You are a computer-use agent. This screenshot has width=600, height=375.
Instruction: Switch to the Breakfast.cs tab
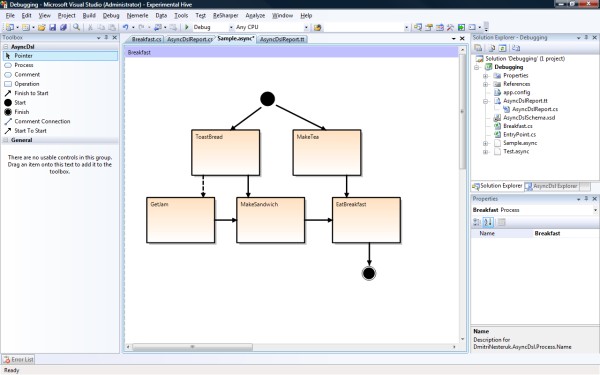coord(145,39)
